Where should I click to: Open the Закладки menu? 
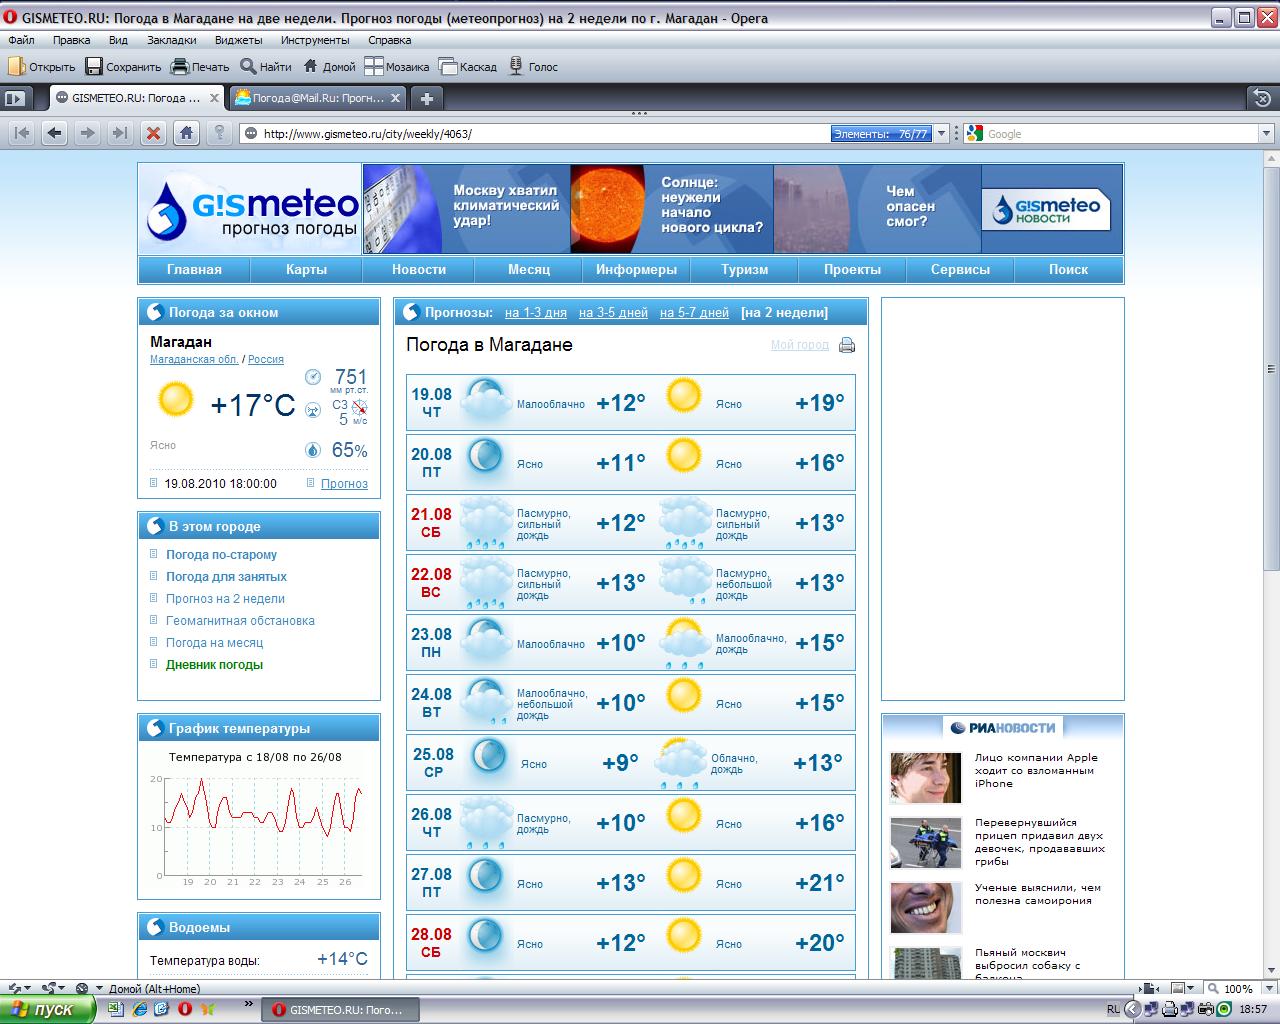(x=171, y=40)
